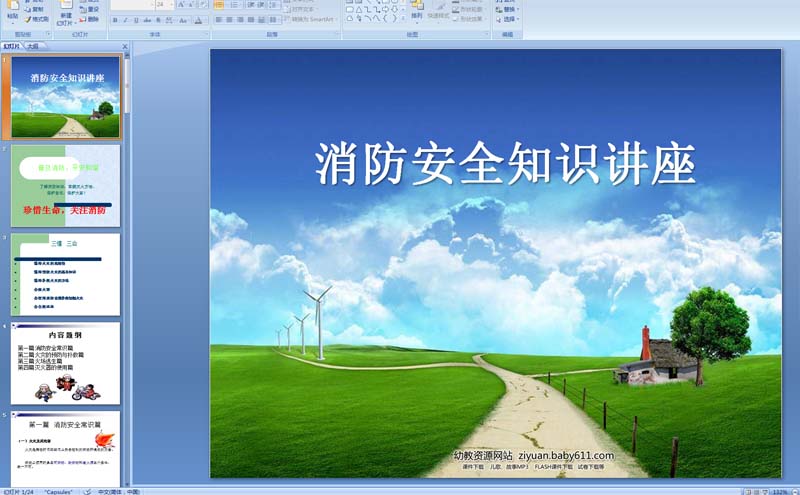Image resolution: width=800 pixels, height=495 pixels.
Task: Open the Arrange (排列) menu
Action: [417, 11]
